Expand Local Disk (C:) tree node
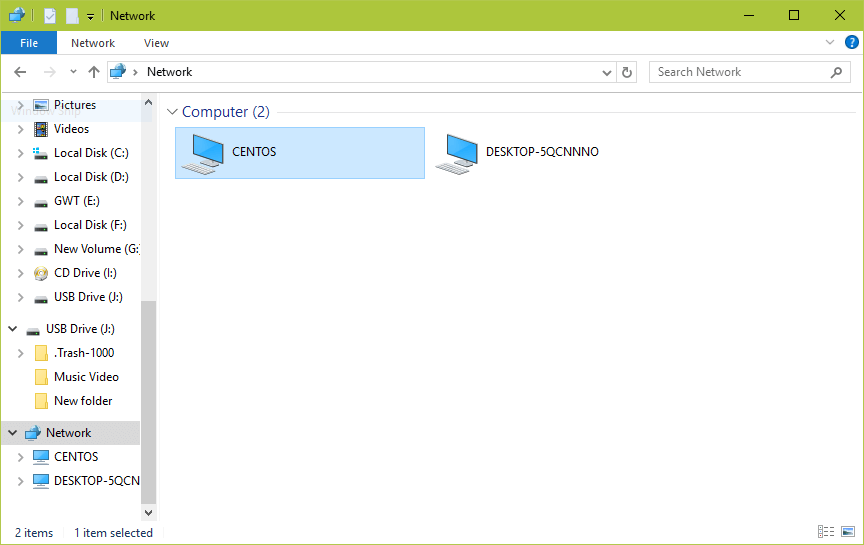The width and height of the screenshot is (864, 545). point(20,153)
